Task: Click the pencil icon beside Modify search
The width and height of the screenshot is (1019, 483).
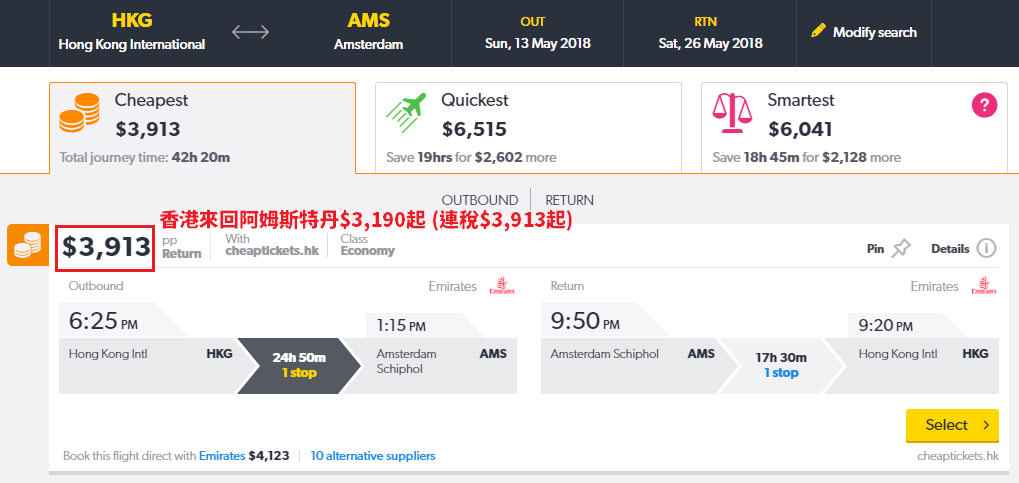Action: coord(818,31)
